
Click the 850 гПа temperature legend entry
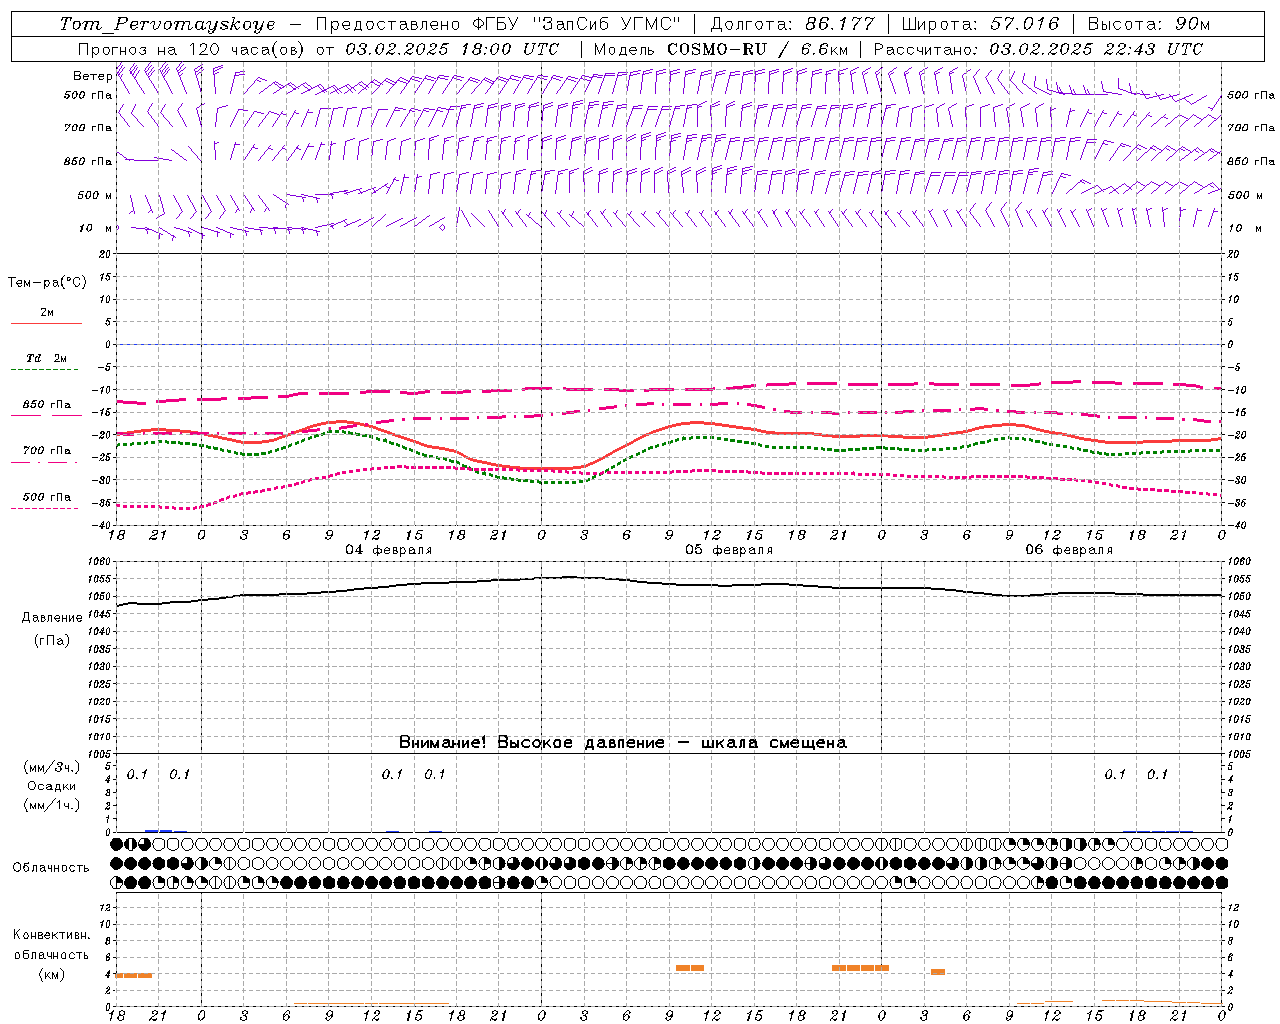[x=46, y=405]
